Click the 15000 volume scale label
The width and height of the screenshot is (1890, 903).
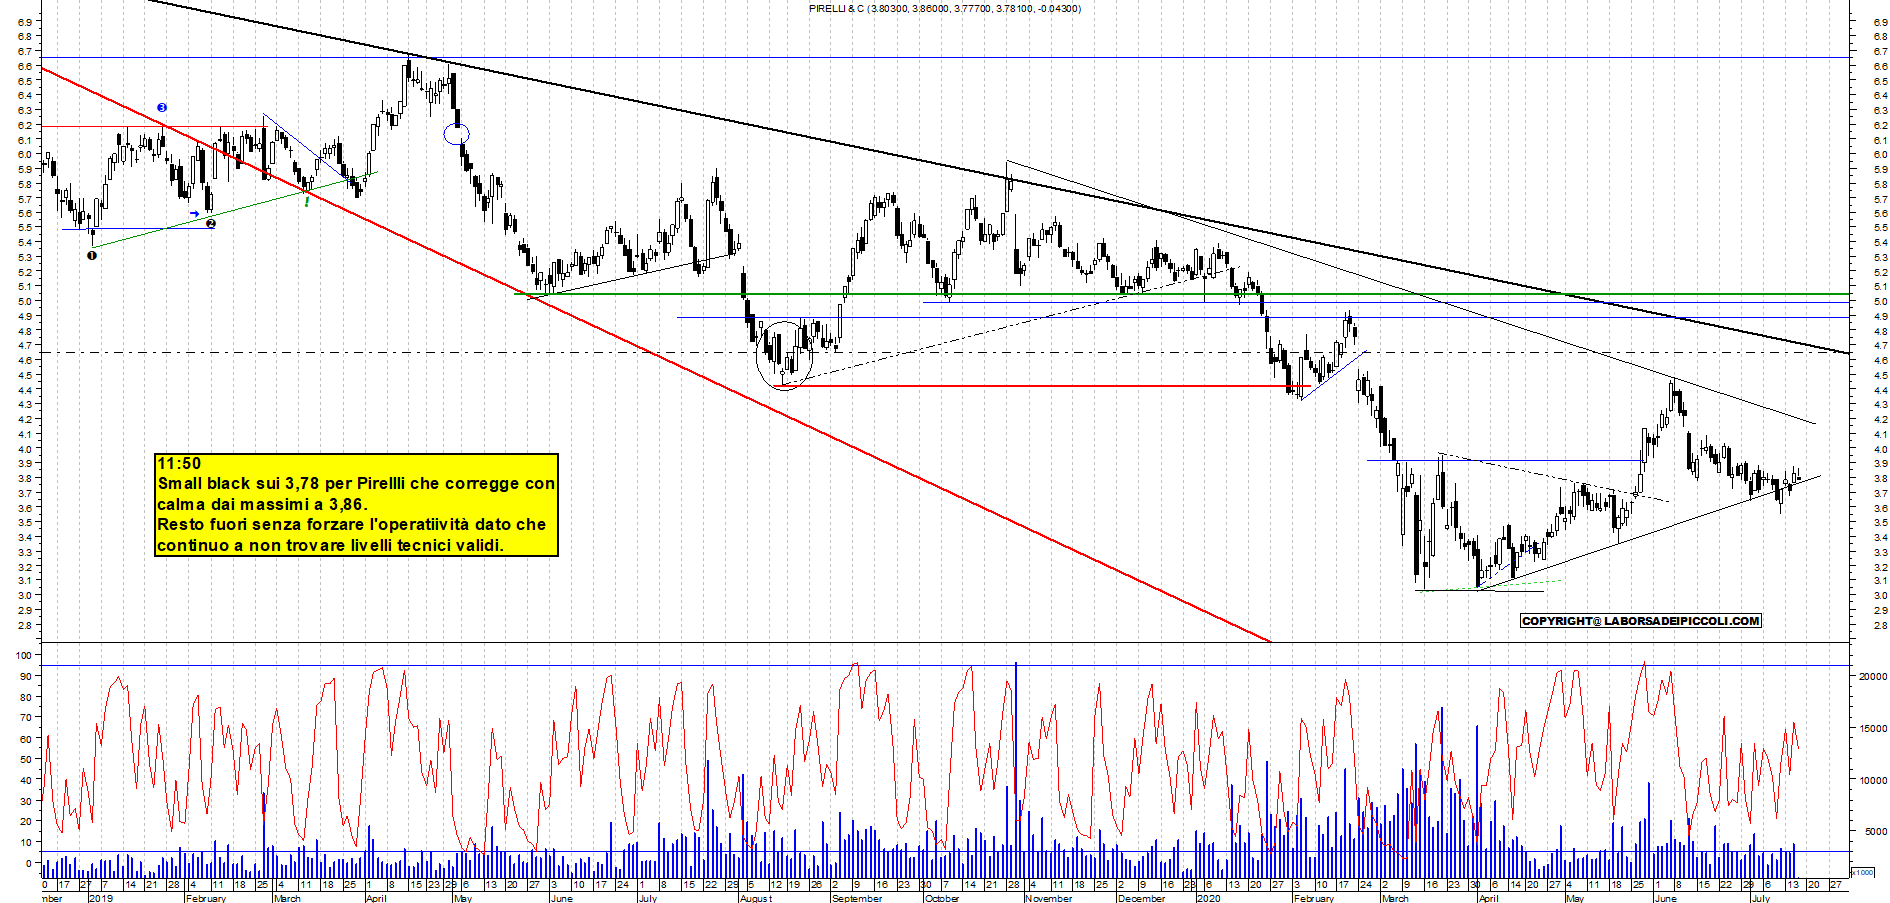coord(1872,729)
